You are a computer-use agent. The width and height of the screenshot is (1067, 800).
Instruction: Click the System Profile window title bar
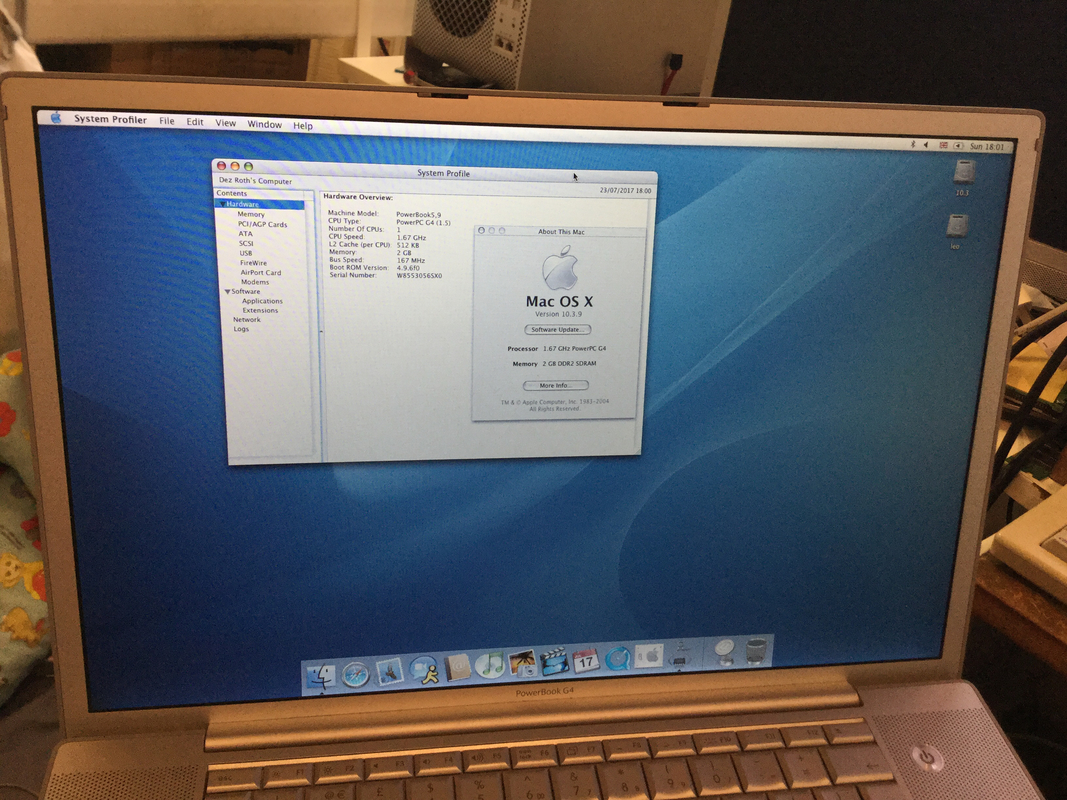(436, 170)
